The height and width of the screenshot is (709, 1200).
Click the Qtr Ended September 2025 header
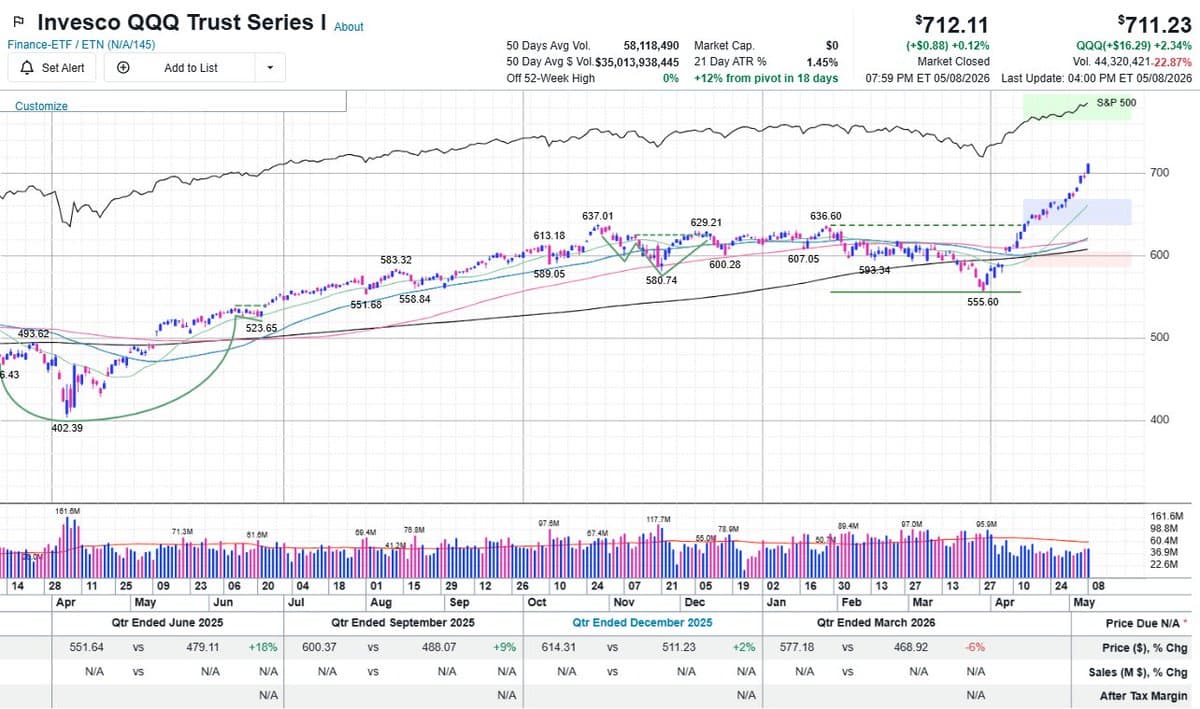point(405,622)
